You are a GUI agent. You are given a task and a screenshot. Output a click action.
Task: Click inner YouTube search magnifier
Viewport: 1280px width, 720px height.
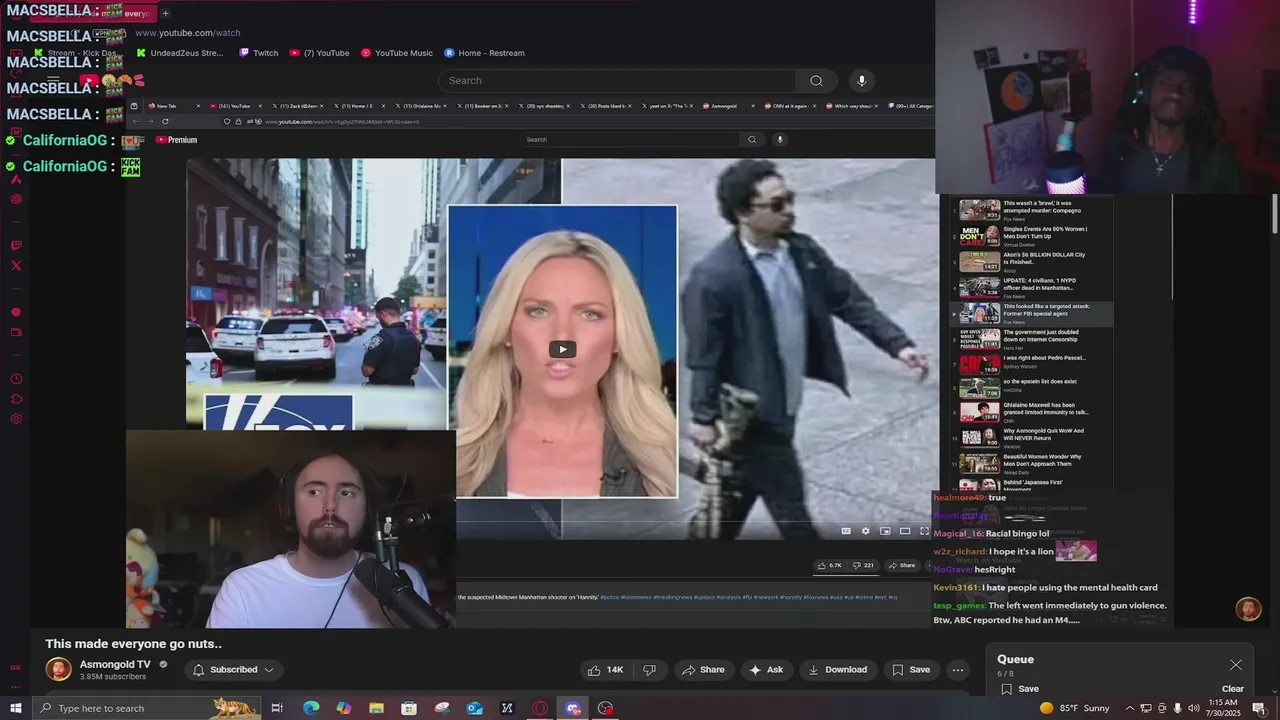pyautogui.click(x=752, y=140)
